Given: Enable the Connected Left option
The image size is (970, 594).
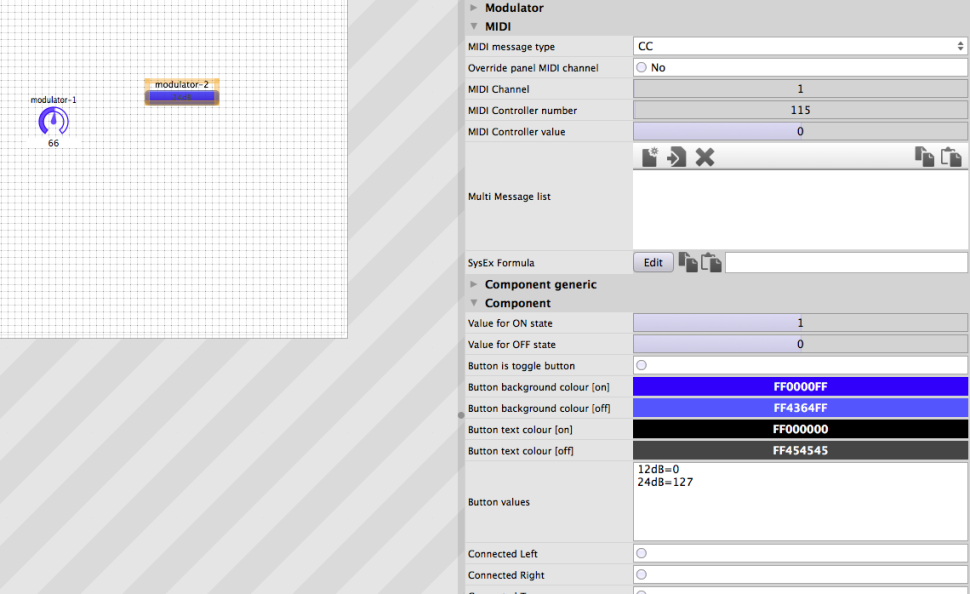Looking at the screenshot, I should [641, 554].
